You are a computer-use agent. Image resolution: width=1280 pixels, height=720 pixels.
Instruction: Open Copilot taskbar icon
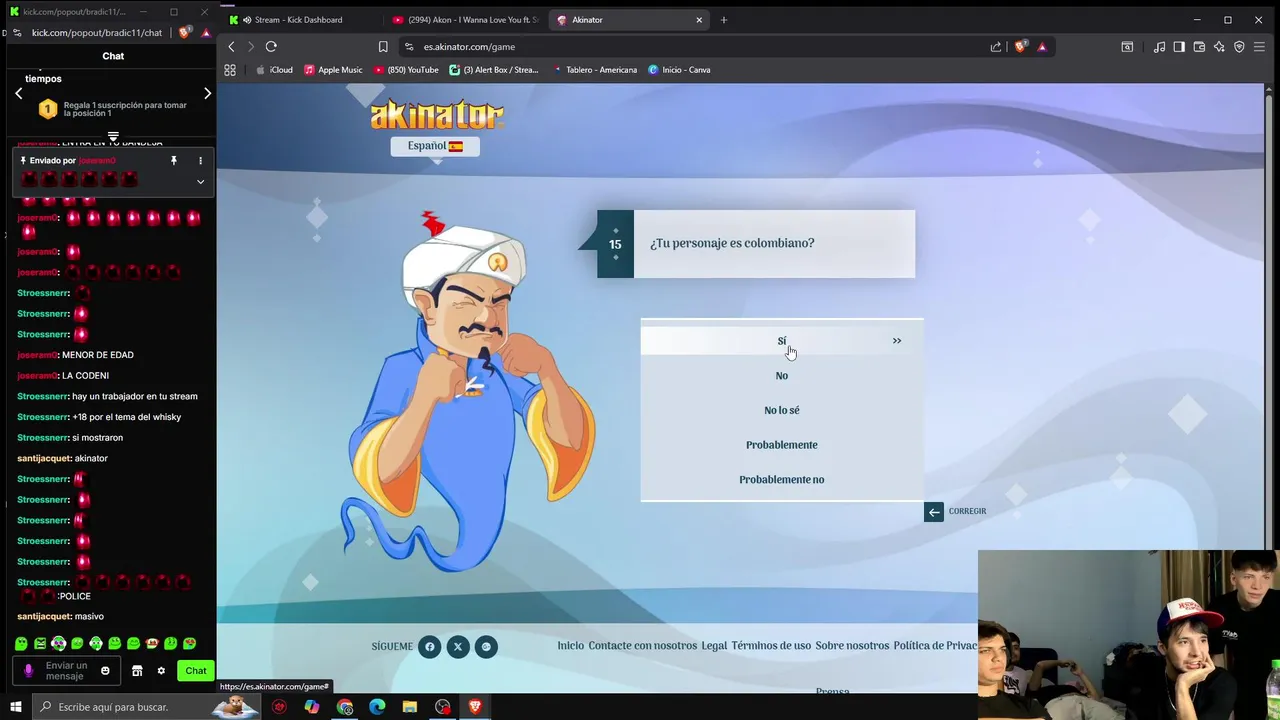point(312,707)
